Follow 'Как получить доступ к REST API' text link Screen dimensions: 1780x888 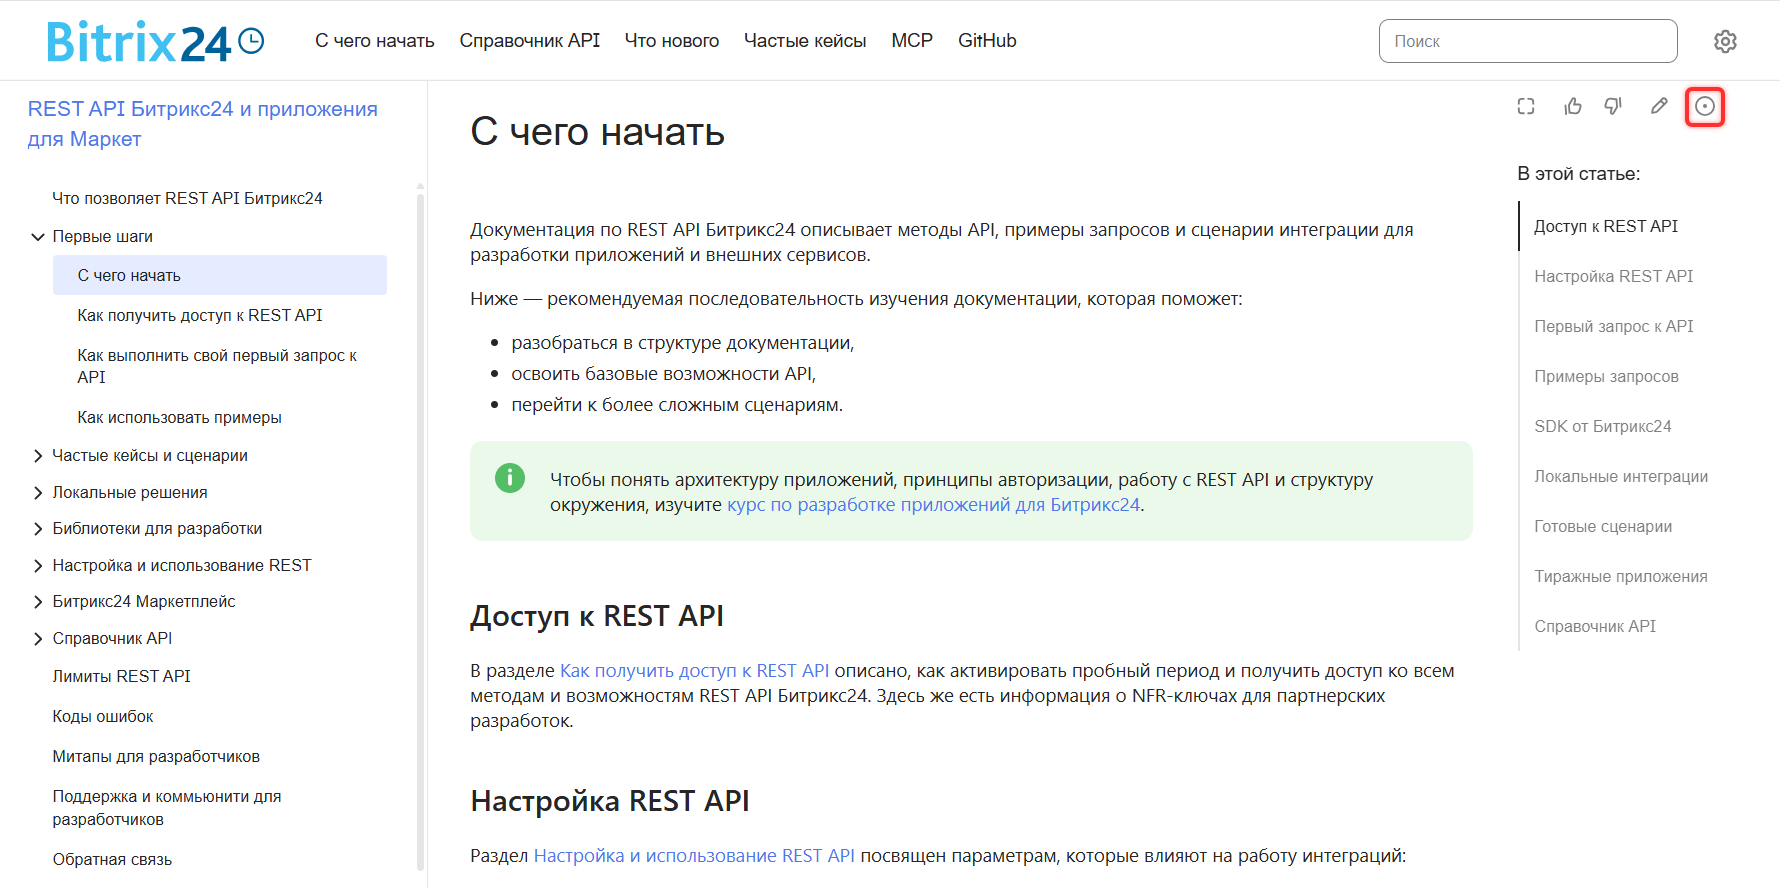pyautogui.click(x=695, y=671)
